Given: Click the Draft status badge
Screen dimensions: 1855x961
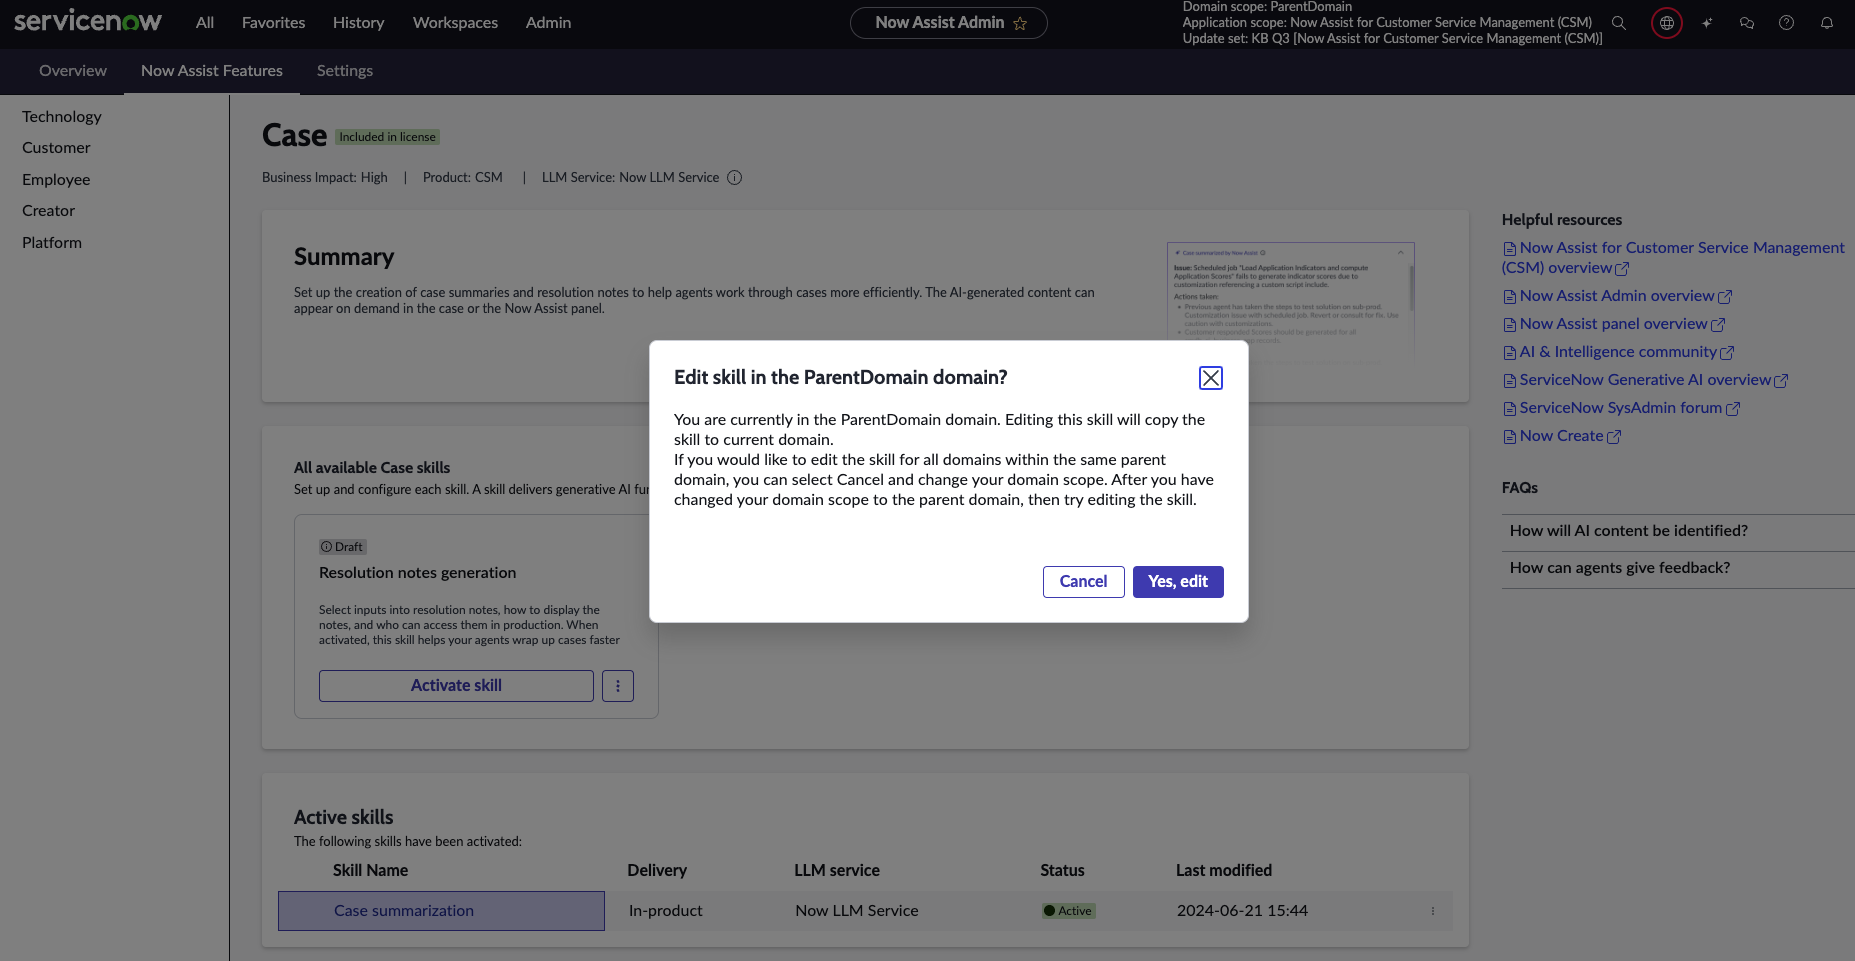Looking at the screenshot, I should (343, 547).
